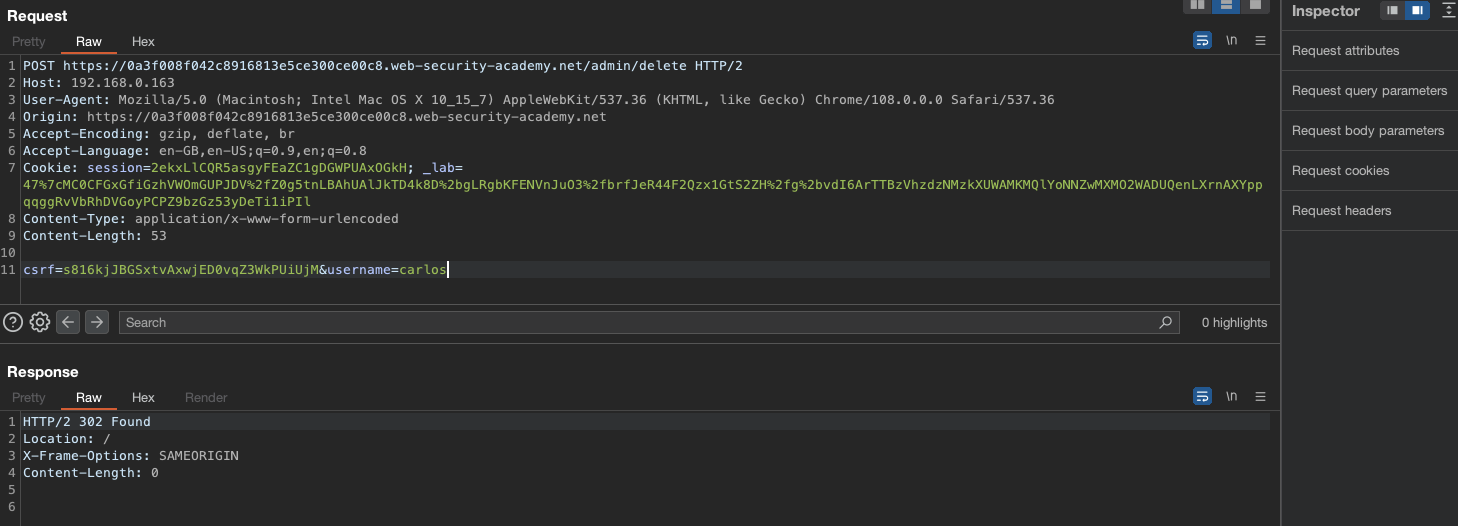Switch to side-by-side split layout

[1197, 5]
